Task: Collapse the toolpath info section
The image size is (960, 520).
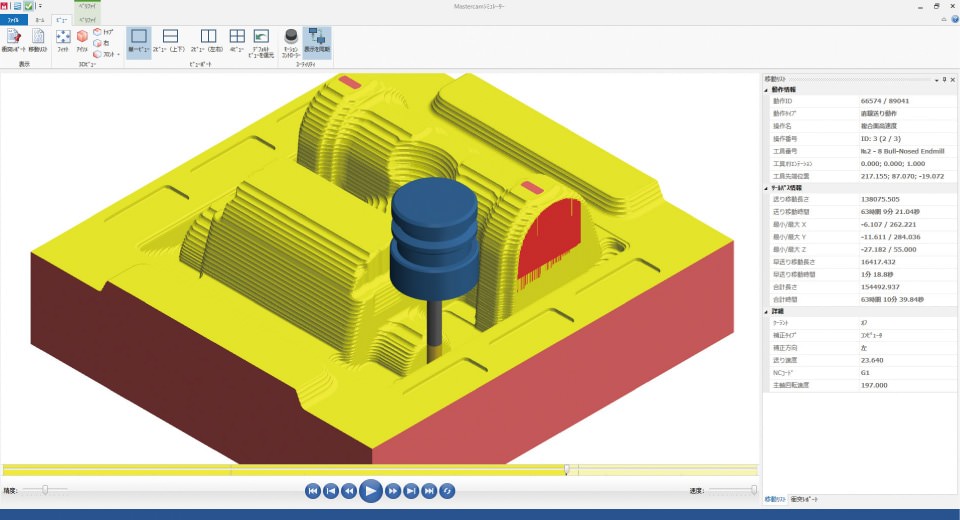Action: 767,188
